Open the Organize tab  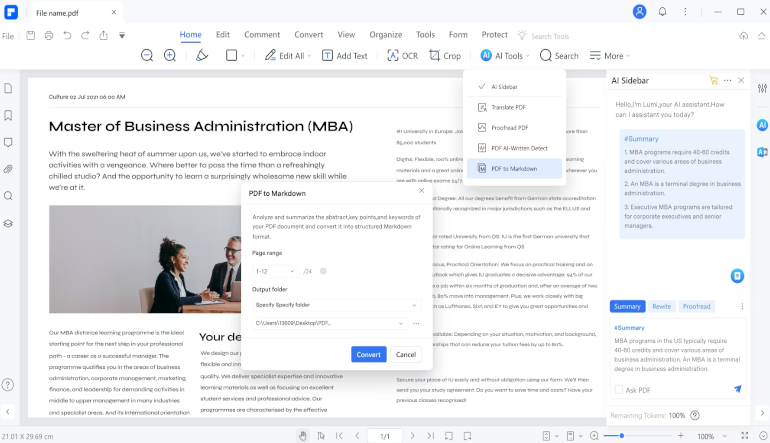(386, 34)
